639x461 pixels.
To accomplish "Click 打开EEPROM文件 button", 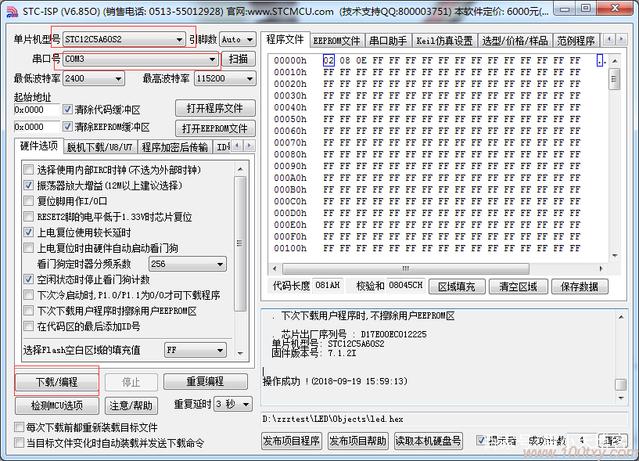I will [215, 128].
